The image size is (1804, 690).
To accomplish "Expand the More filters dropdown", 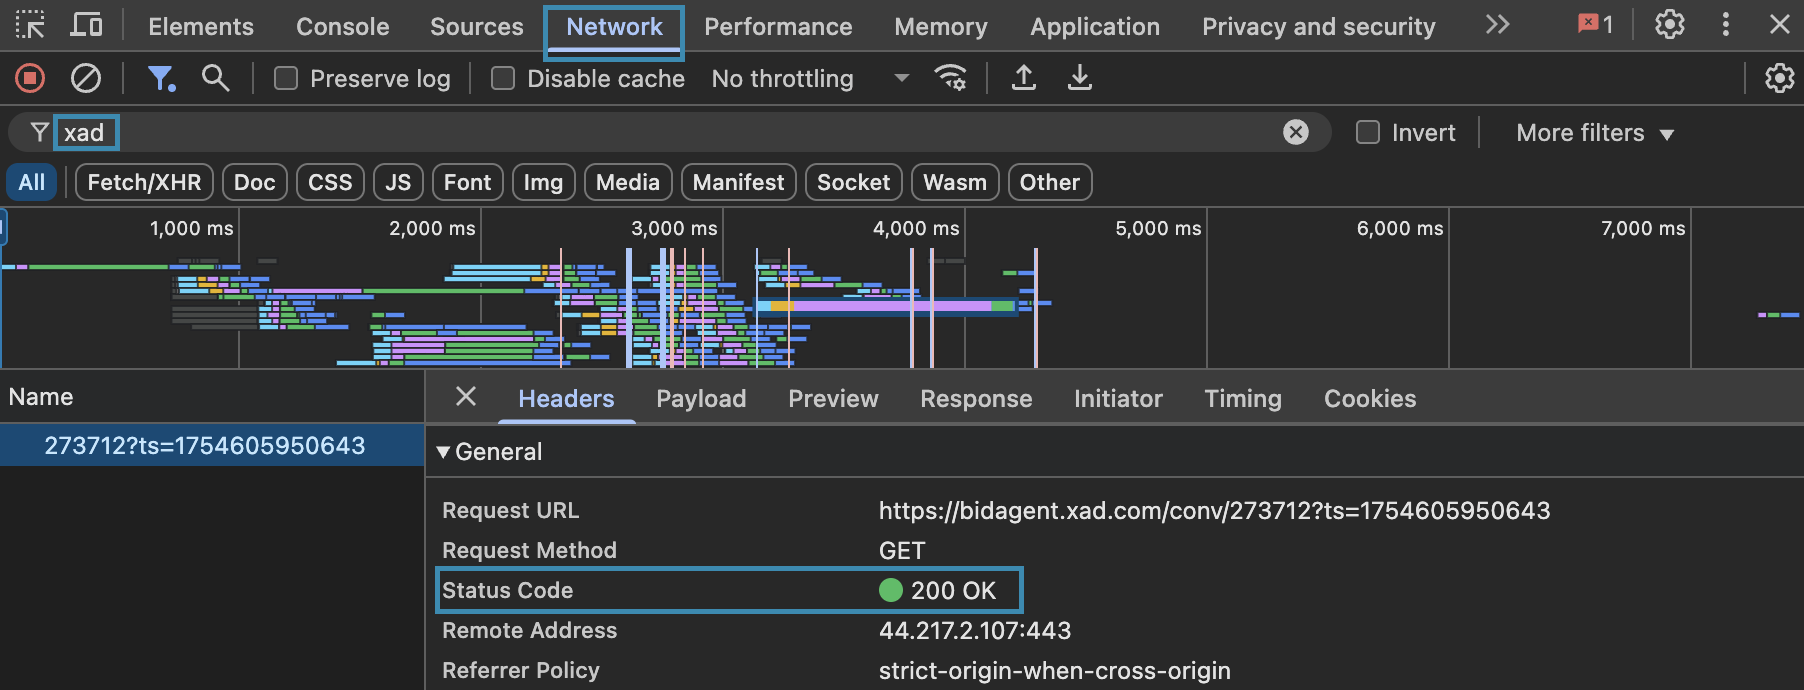I will pyautogui.click(x=1594, y=133).
